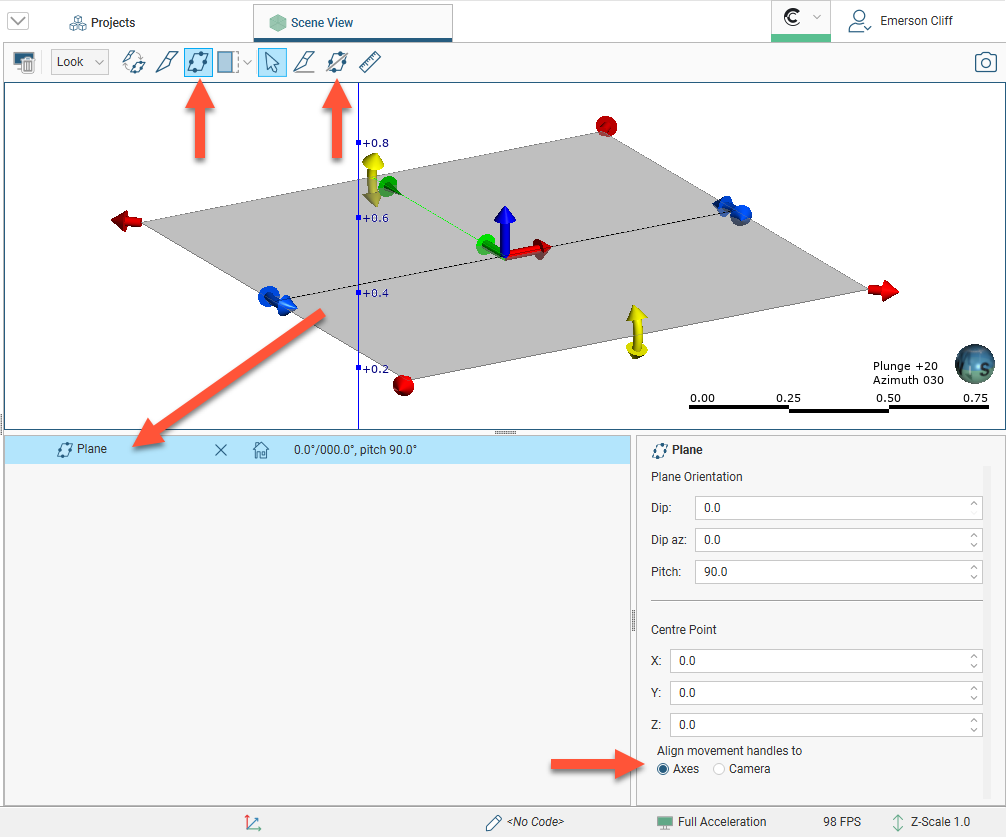
Task: Open the Look dropdown menu
Action: [79, 62]
